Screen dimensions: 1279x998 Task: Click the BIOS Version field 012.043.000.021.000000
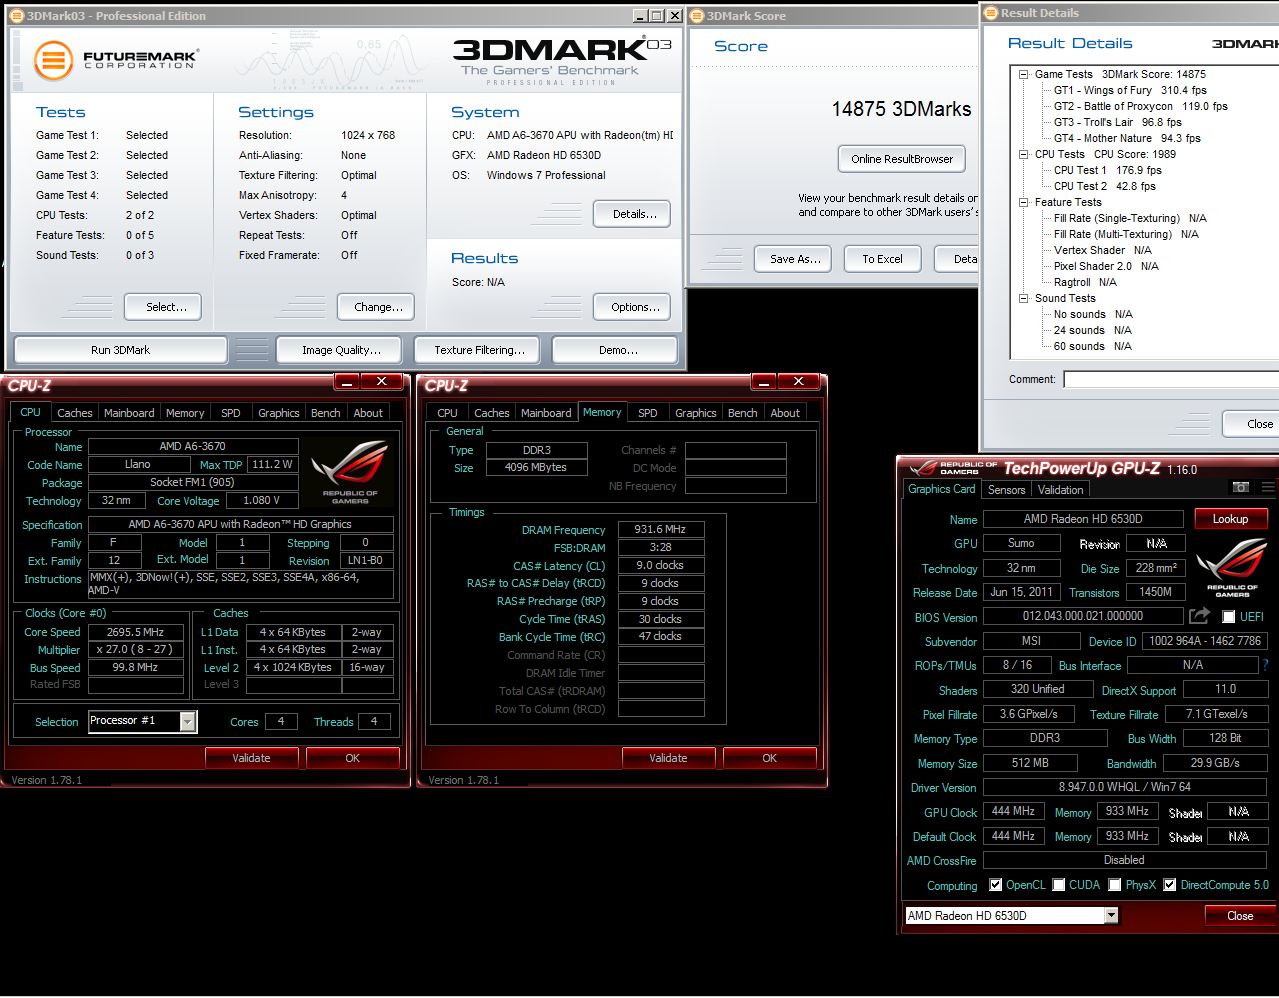coord(1083,616)
